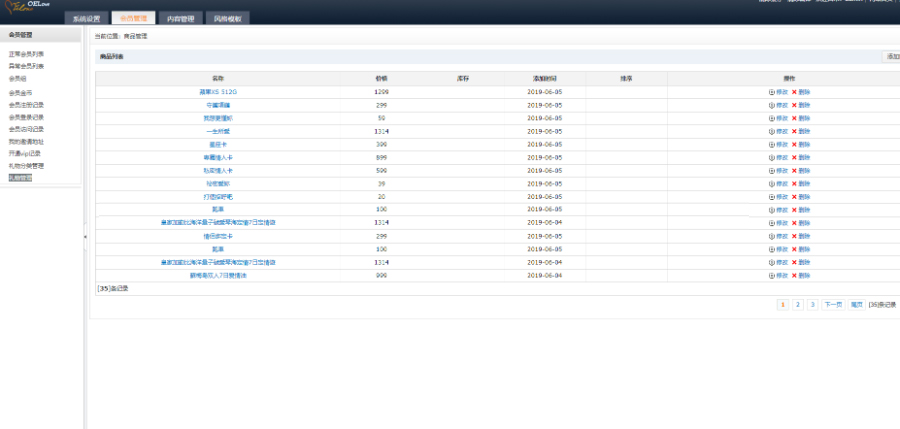
Task: Collapse the left sidebar via splitter handle
Action: pos(85,236)
